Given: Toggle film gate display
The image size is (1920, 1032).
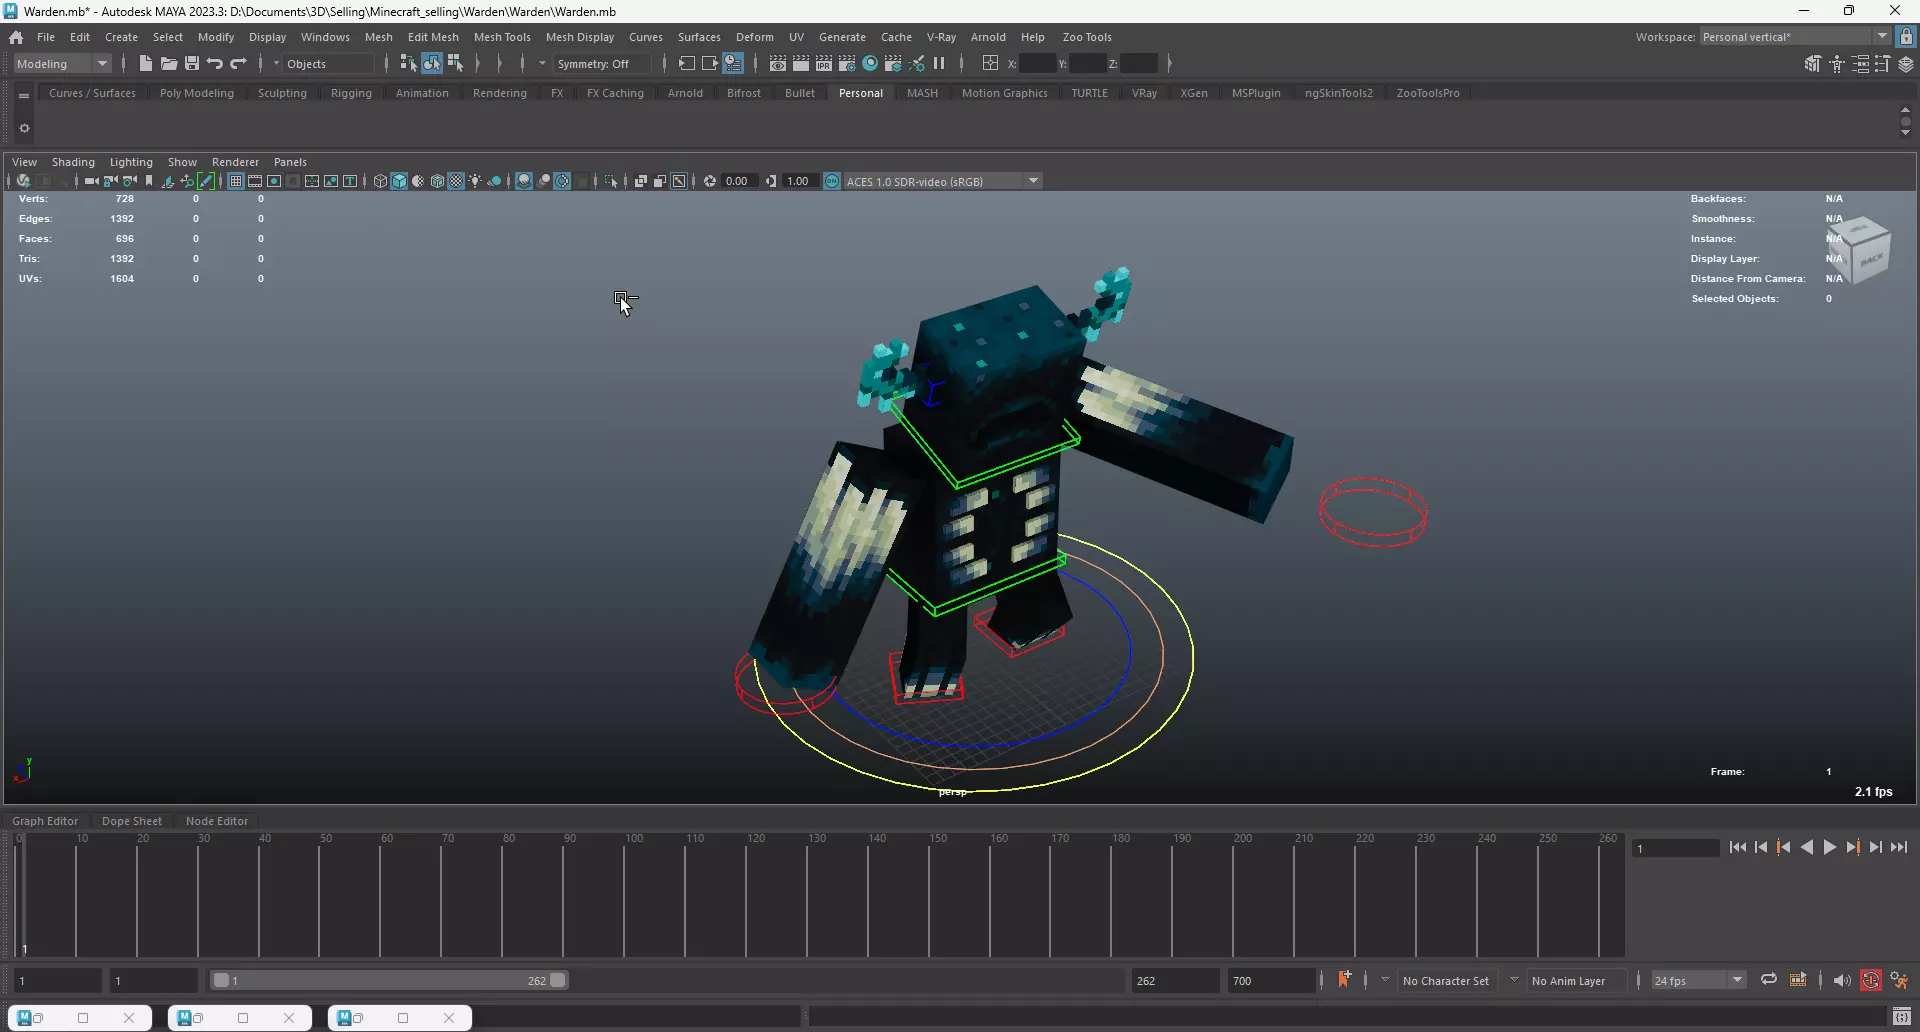Looking at the screenshot, I should click(x=255, y=181).
